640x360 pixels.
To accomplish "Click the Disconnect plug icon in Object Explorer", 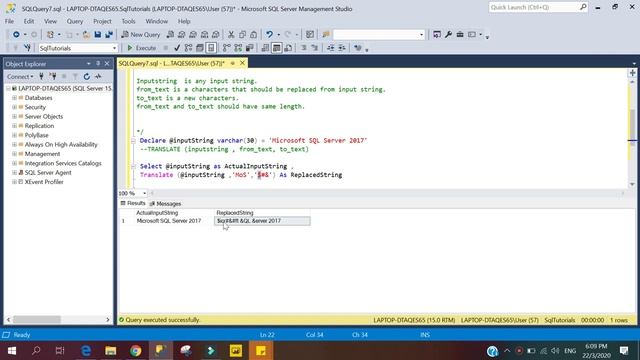I will pyautogui.click(x=53, y=76).
